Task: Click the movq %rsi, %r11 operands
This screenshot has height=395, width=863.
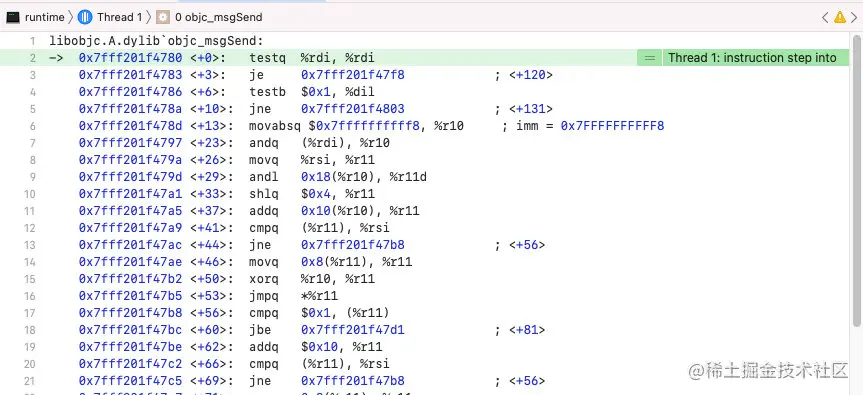Action: [x=337, y=160]
